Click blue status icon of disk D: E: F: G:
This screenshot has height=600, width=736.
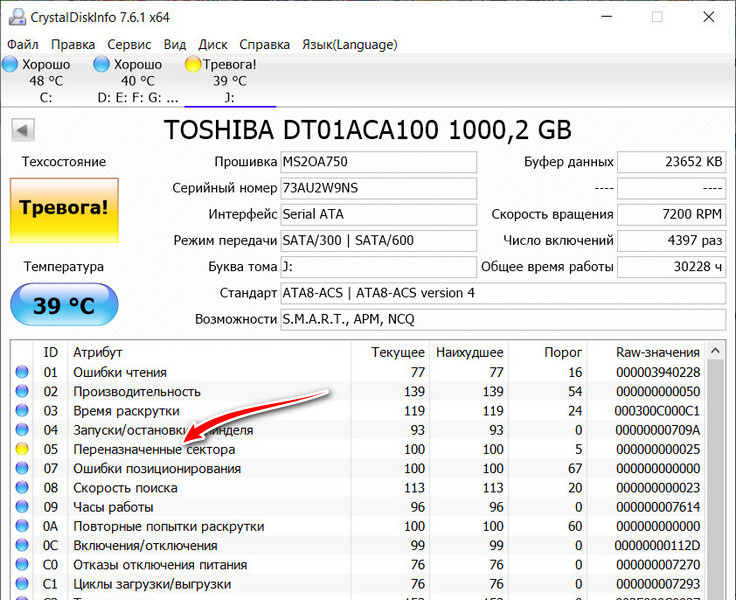[101, 64]
